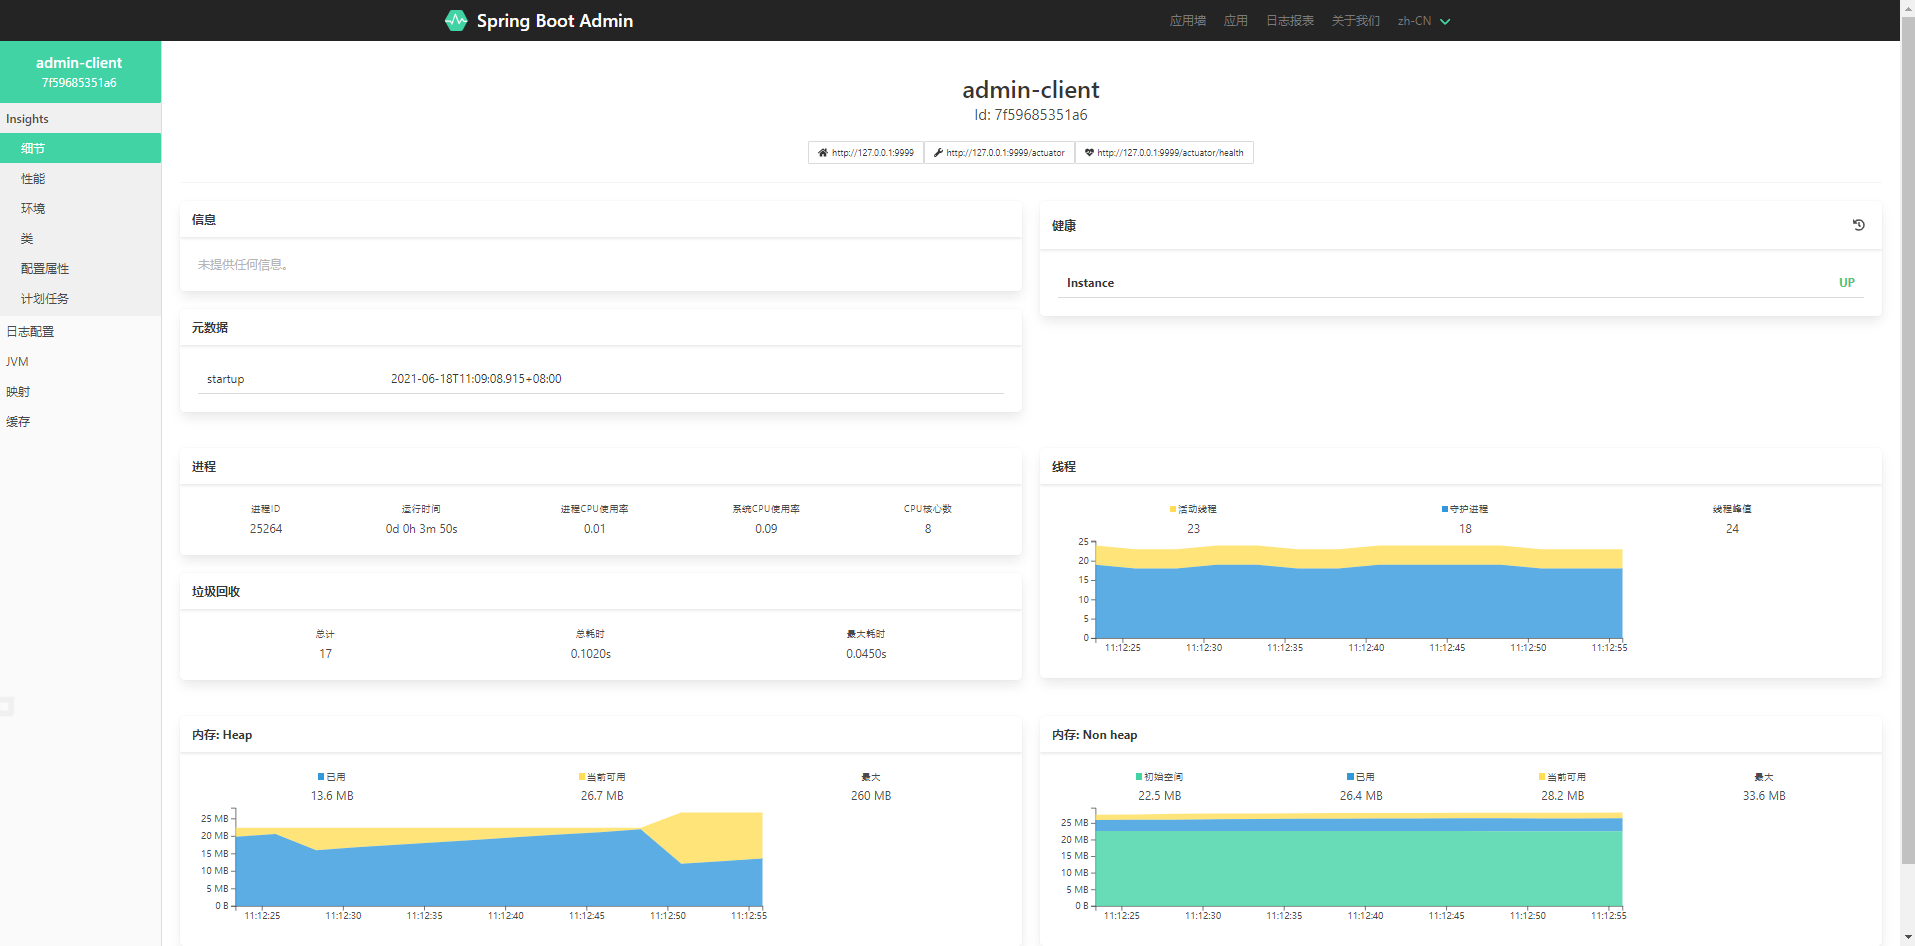Select 性能 in the sidebar
1915x946 pixels.
coord(80,178)
